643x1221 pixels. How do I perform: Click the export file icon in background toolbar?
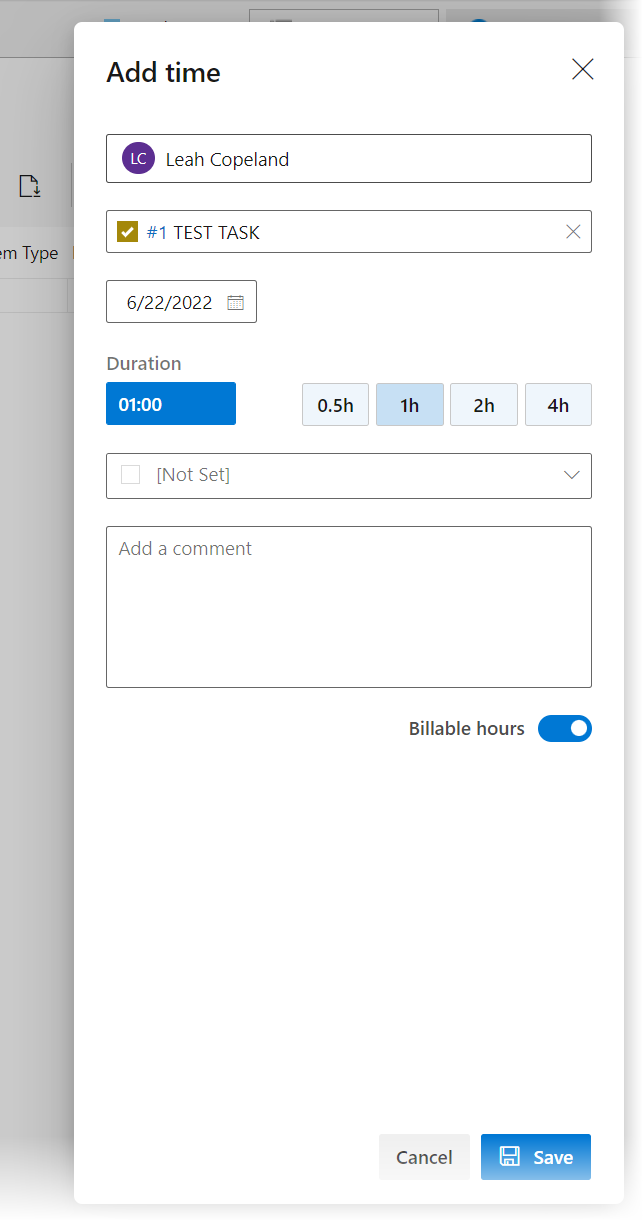(30, 185)
